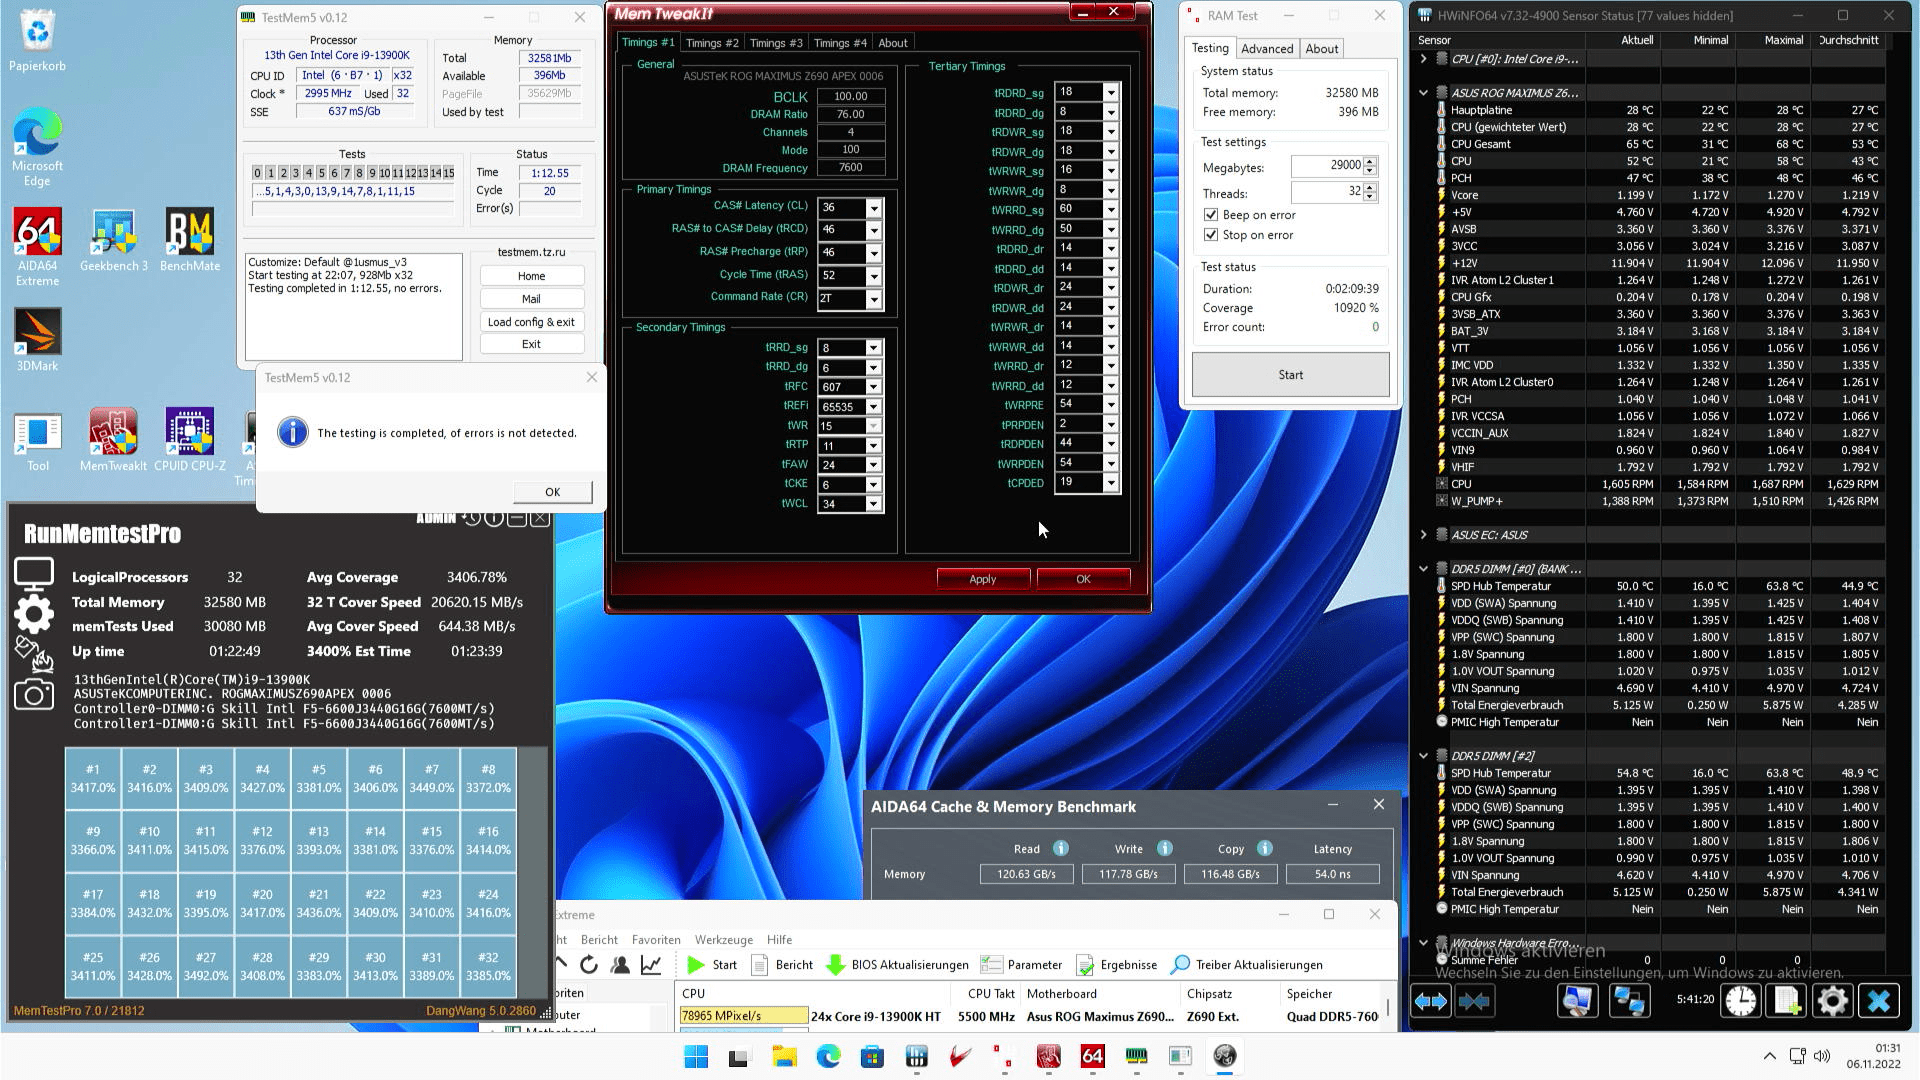
Task: Click Windows Start button on taskbar
Action: click(x=696, y=1056)
